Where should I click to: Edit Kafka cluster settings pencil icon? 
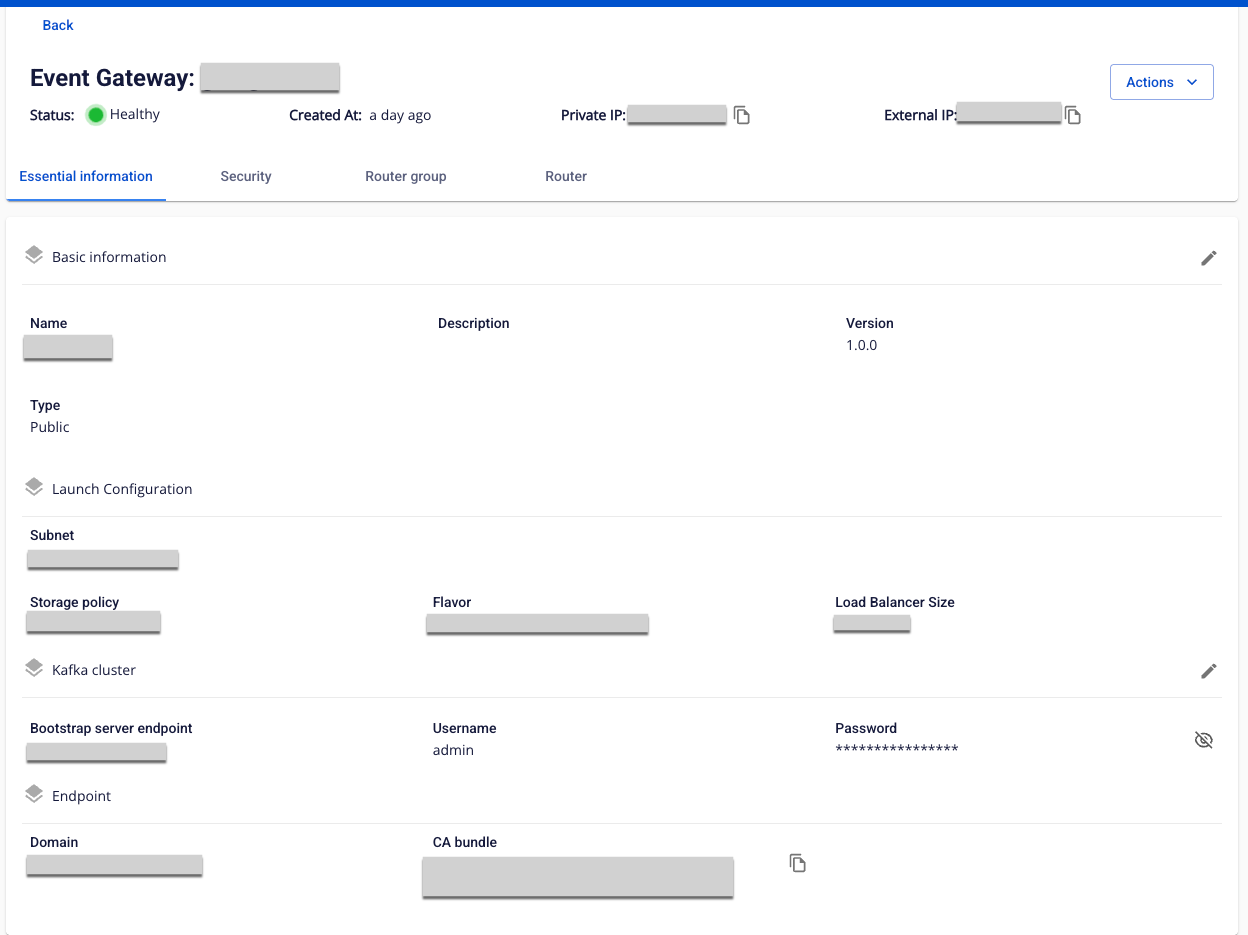[1208, 671]
